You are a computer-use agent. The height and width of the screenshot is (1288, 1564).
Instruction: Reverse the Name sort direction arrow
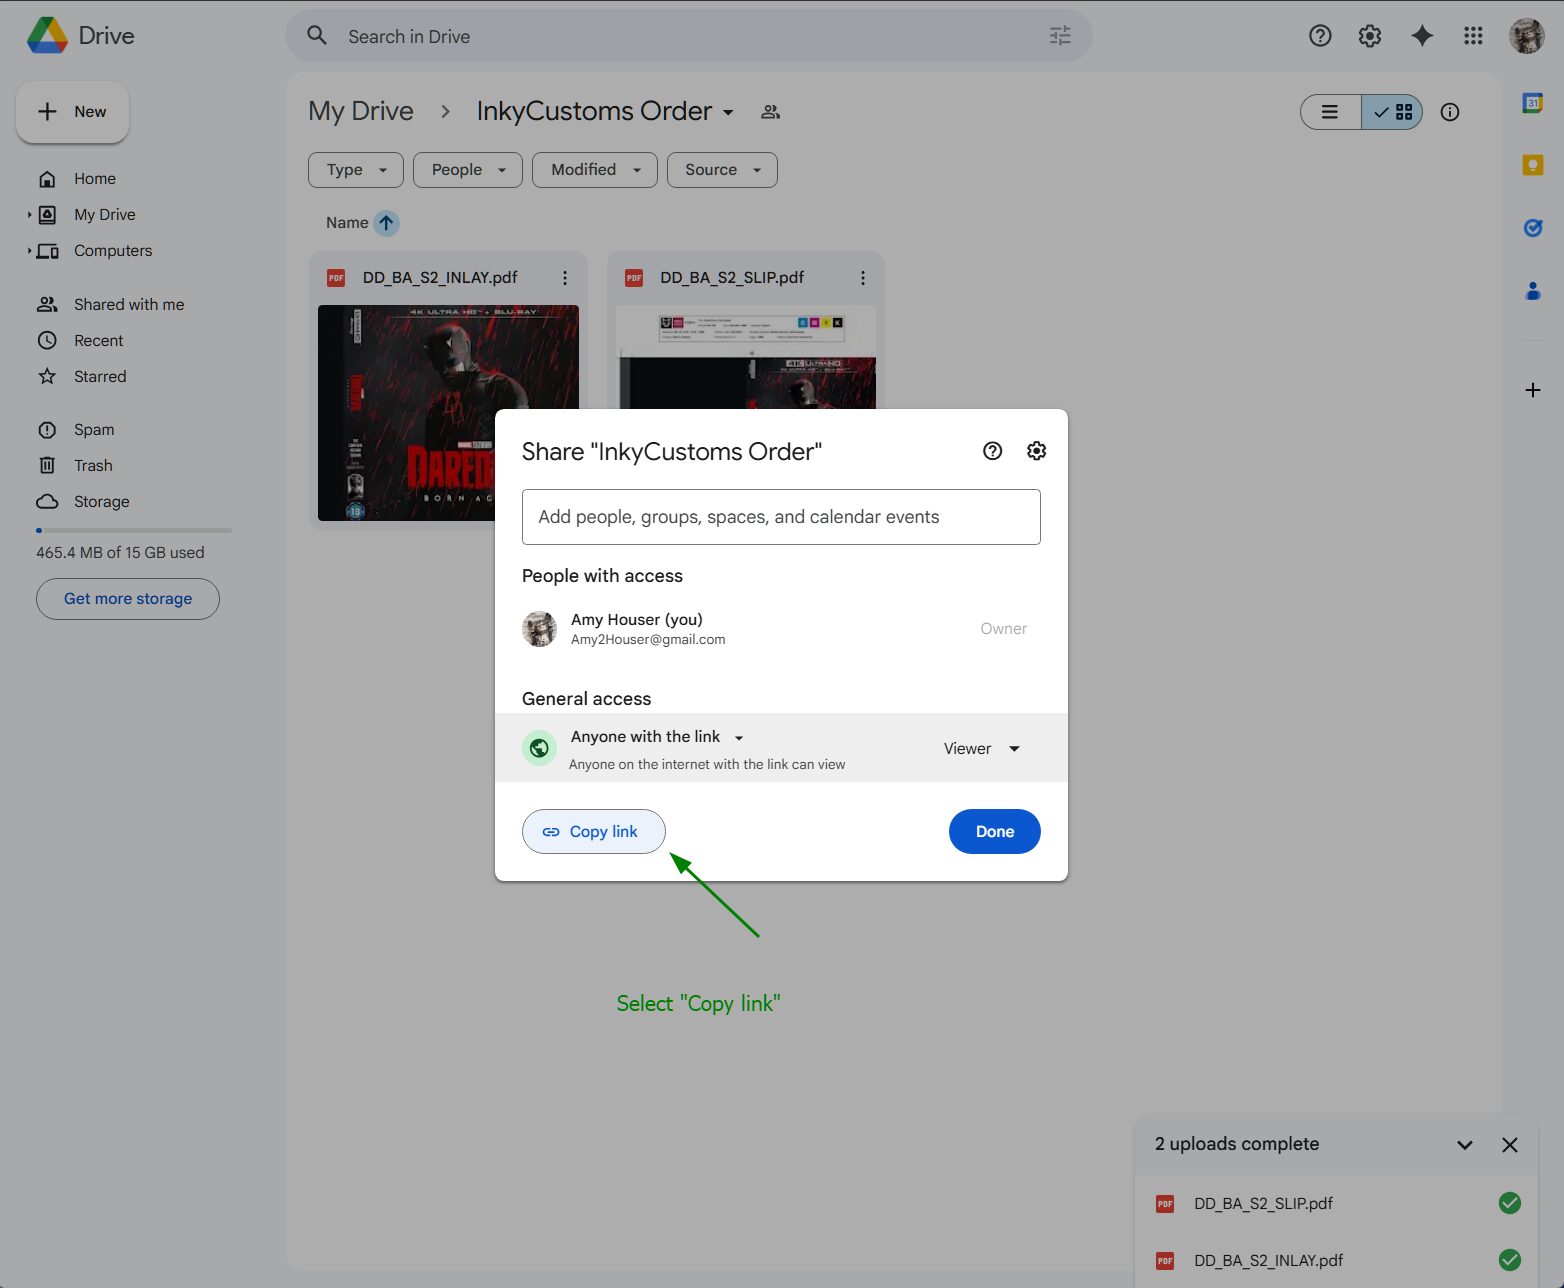[x=386, y=223]
